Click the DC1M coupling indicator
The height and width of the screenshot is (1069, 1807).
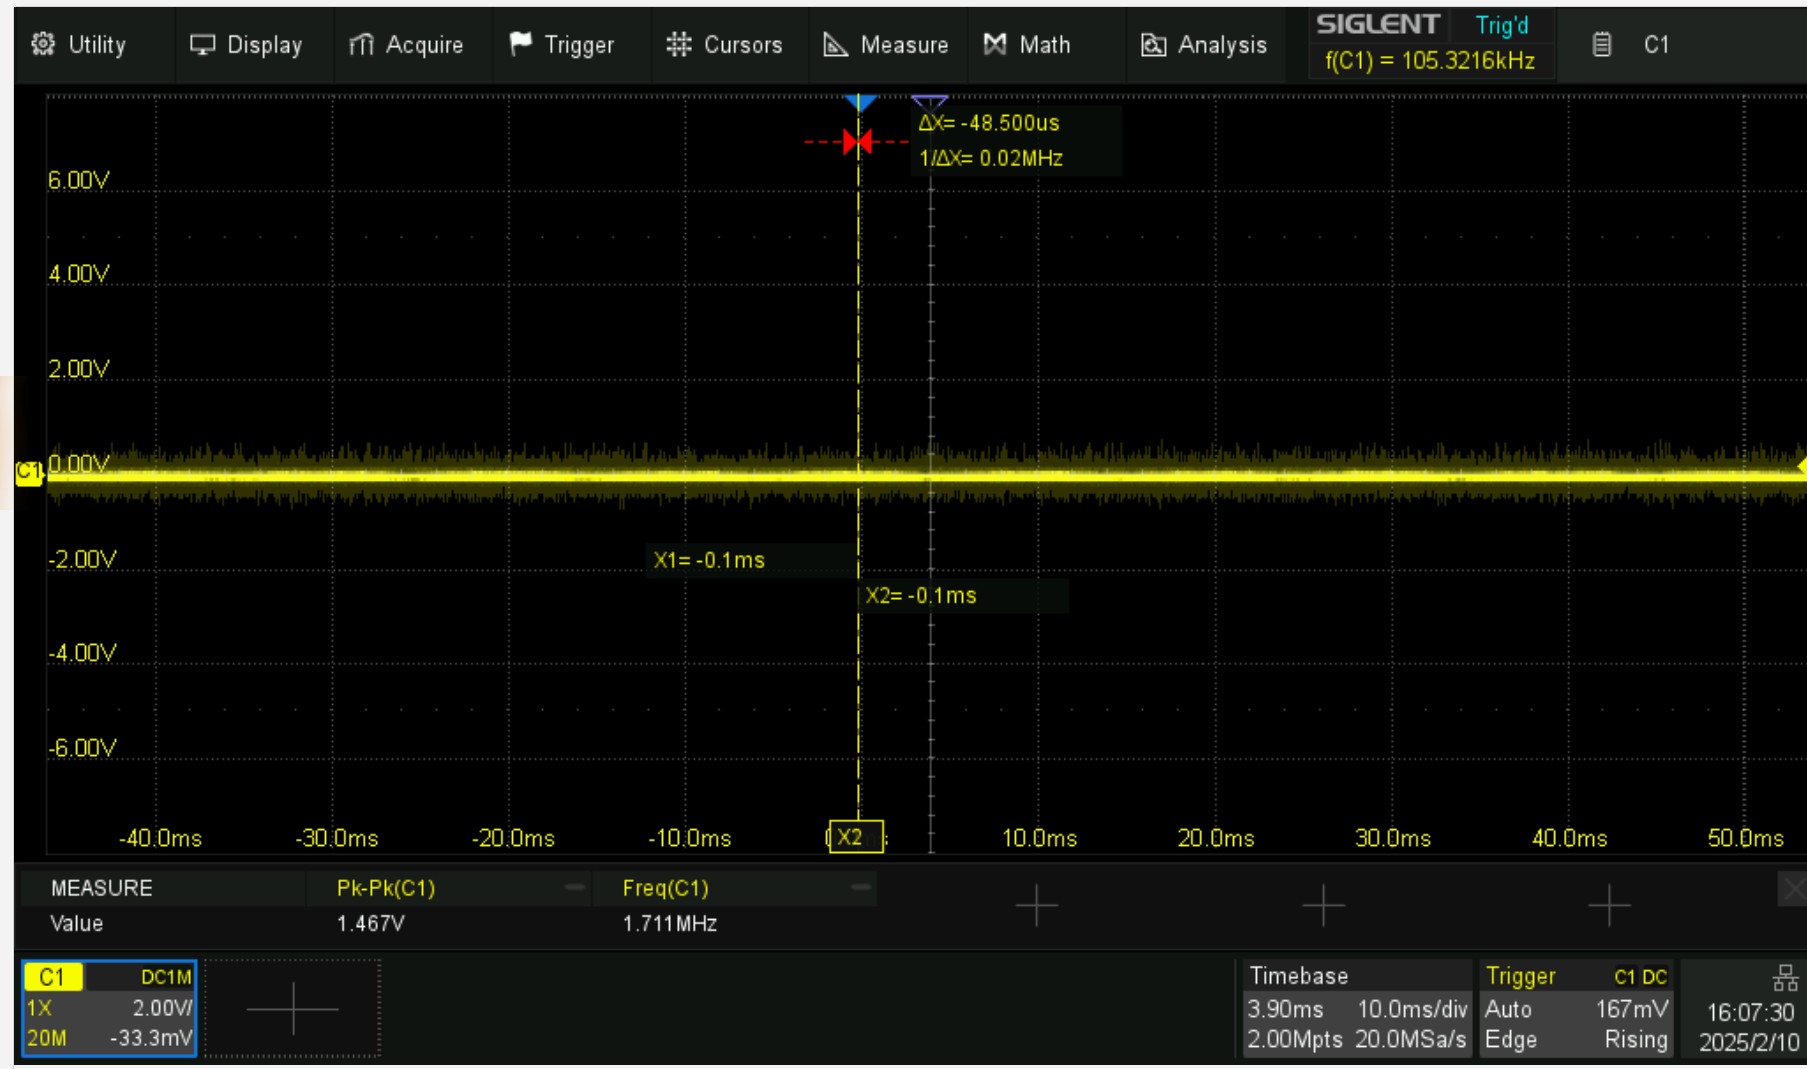tap(166, 977)
